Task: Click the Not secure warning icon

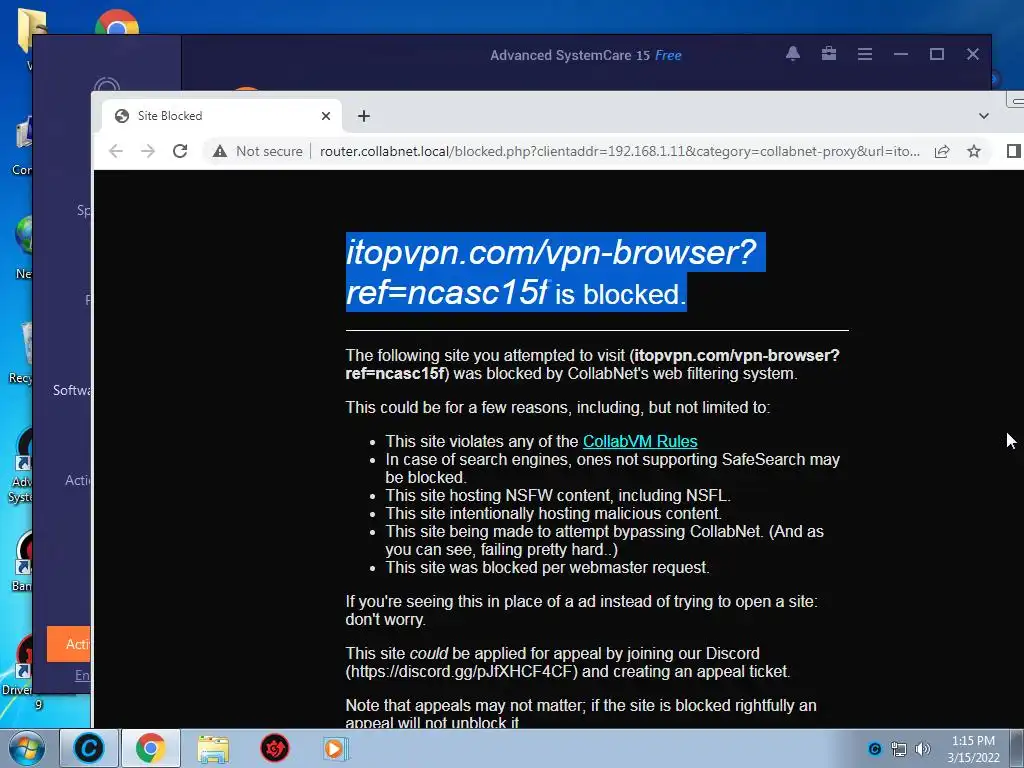Action: 220,152
